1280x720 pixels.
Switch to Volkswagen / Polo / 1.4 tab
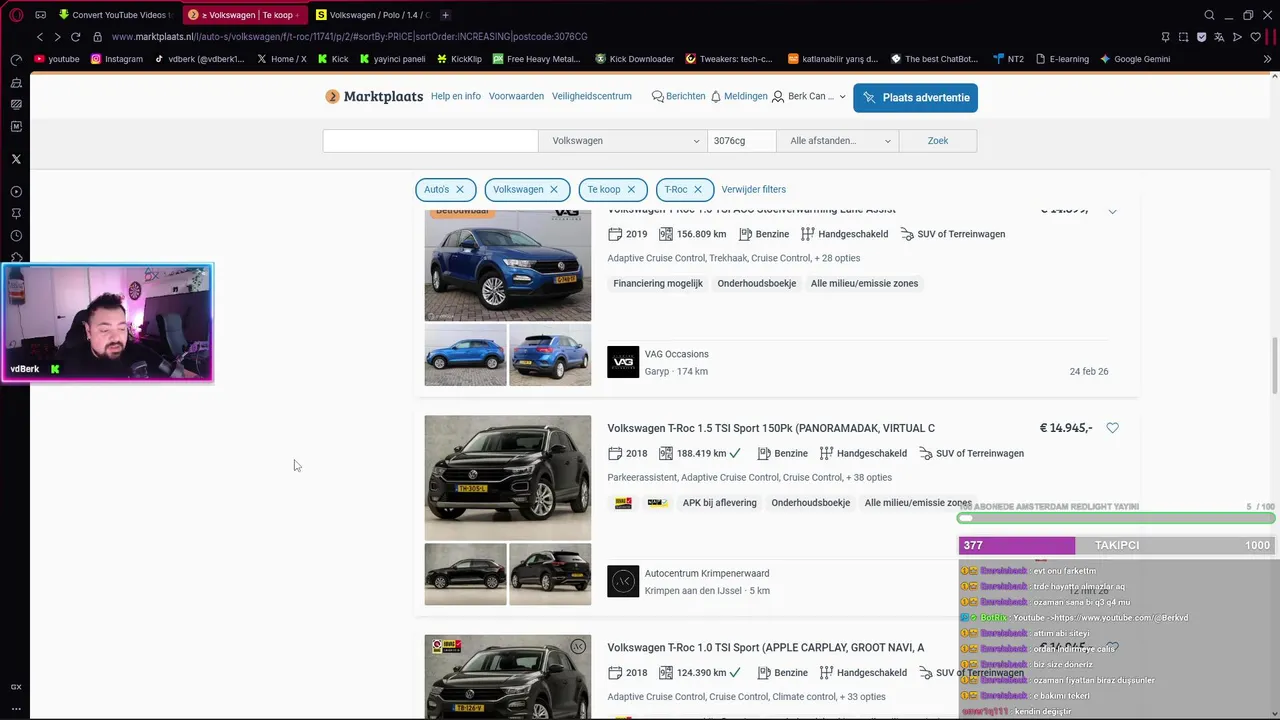pyautogui.click(x=373, y=15)
